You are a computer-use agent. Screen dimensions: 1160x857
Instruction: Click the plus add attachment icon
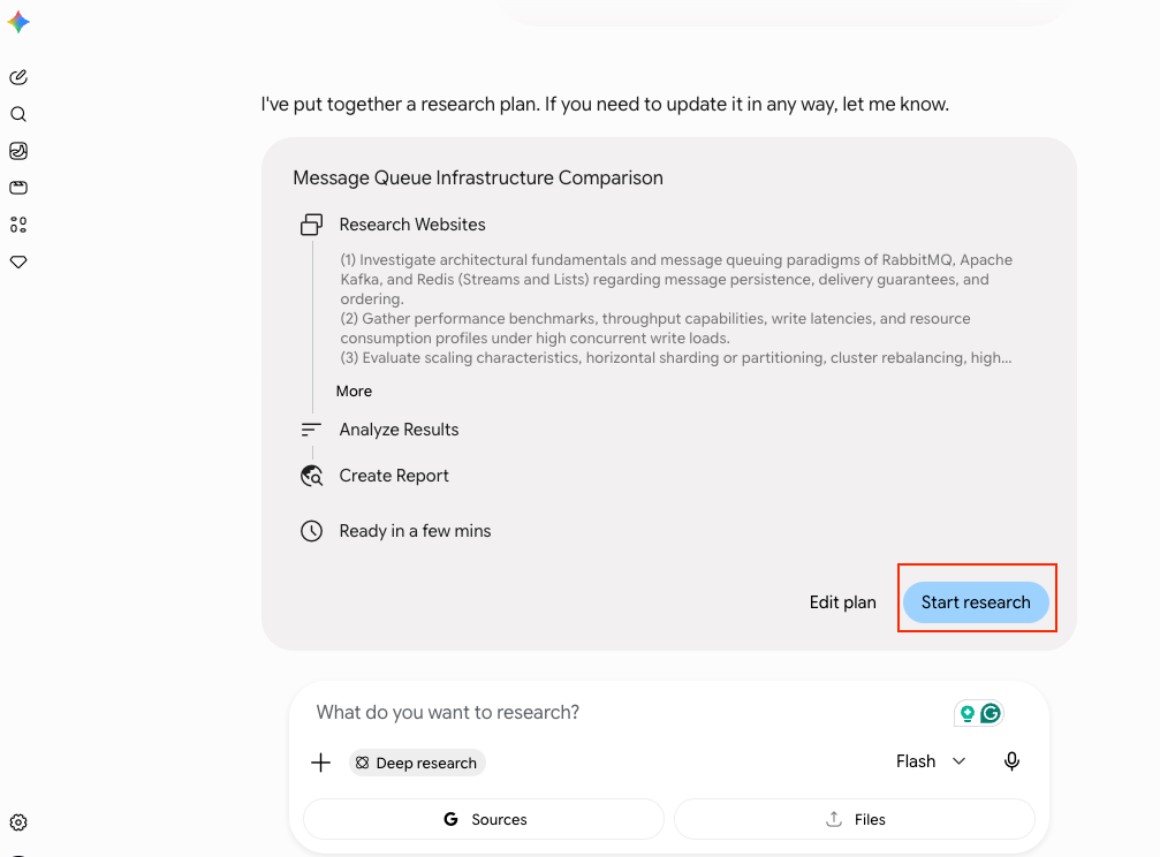pos(320,762)
